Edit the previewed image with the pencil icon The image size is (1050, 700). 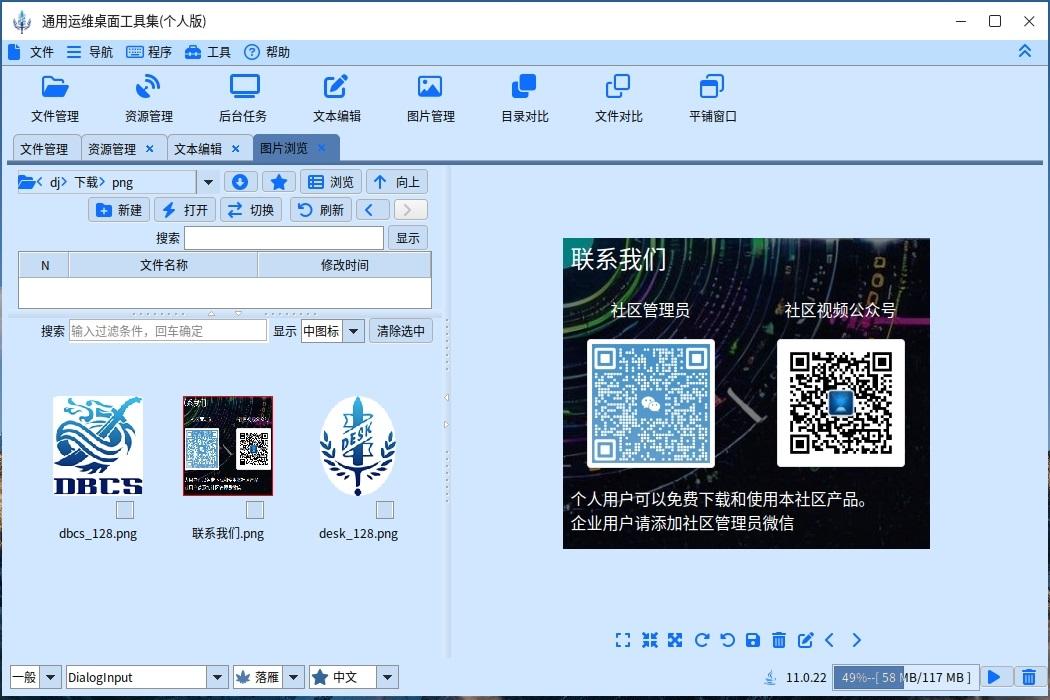tap(805, 640)
